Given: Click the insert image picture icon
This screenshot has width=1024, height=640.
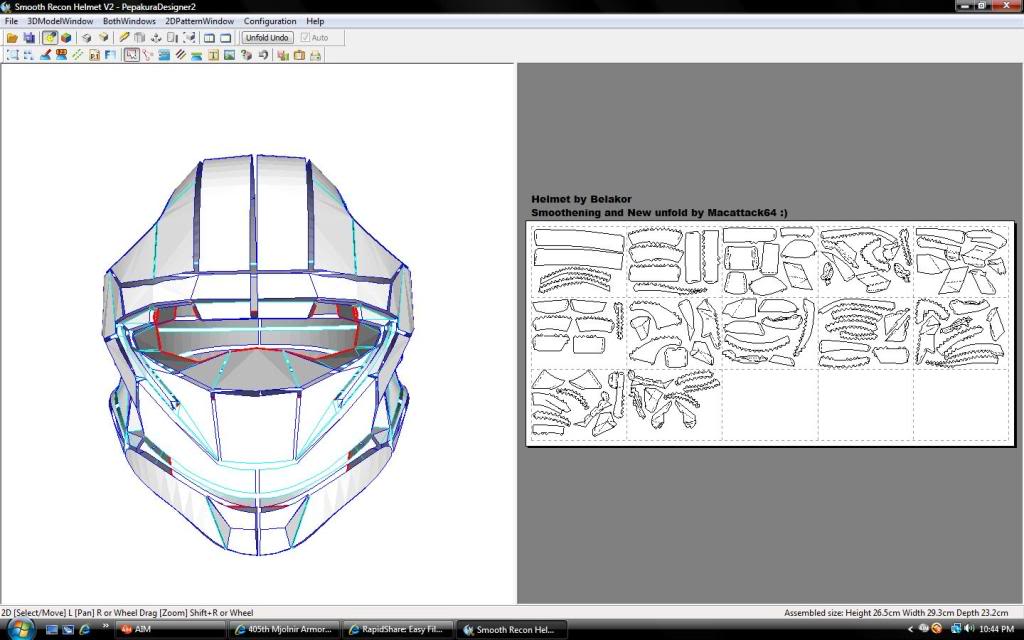Looking at the screenshot, I should [230, 55].
